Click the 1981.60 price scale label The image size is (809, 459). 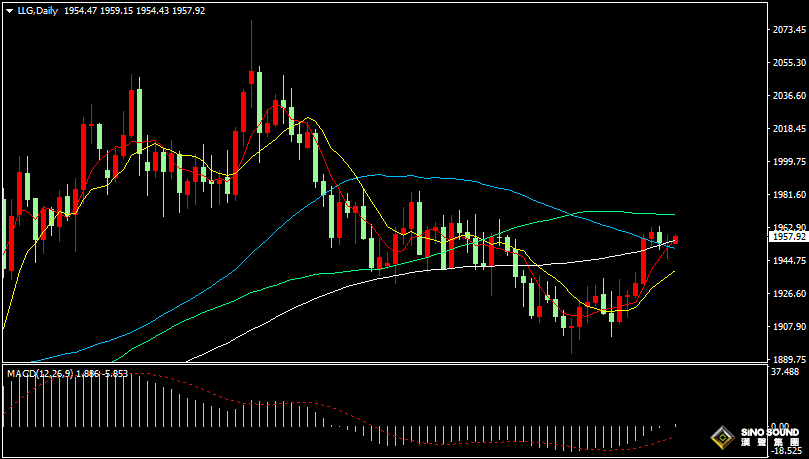[x=789, y=195]
